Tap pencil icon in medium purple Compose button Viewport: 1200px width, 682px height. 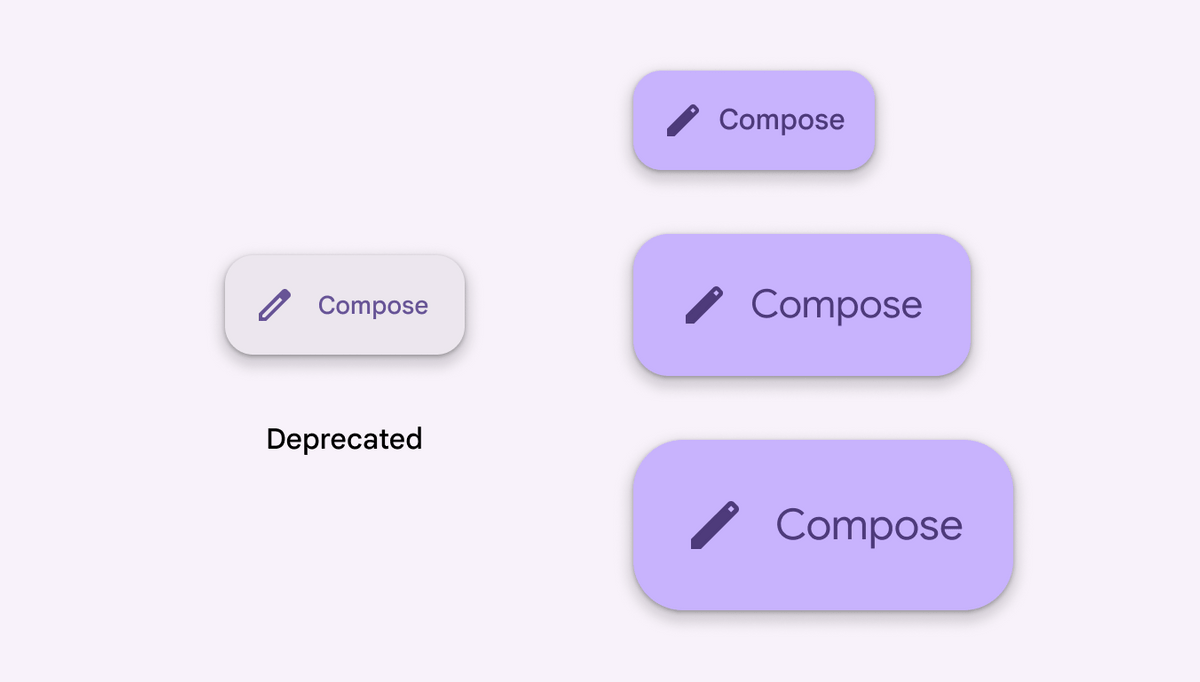(704, 305)
